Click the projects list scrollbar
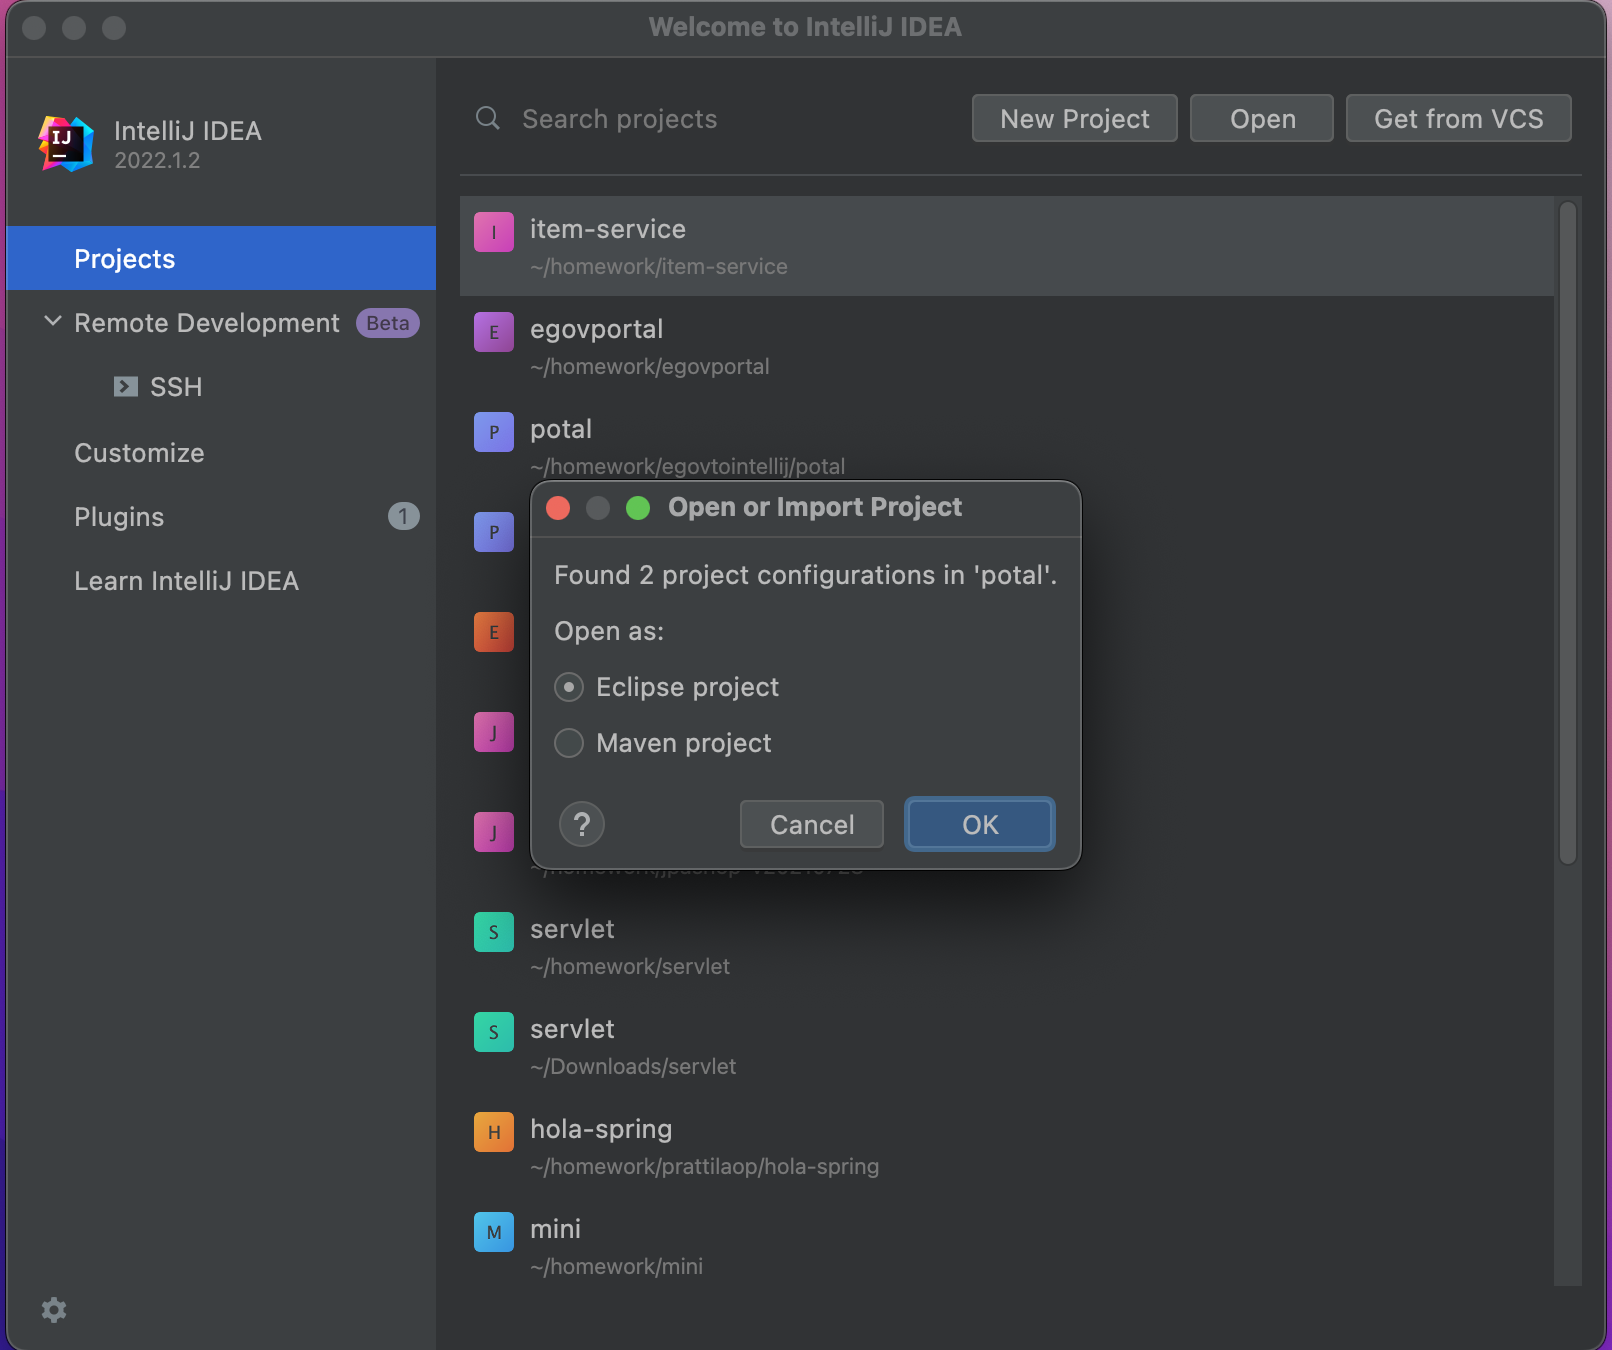The width and height of the screenshot is (1612, 1350). pos(1568,533)
